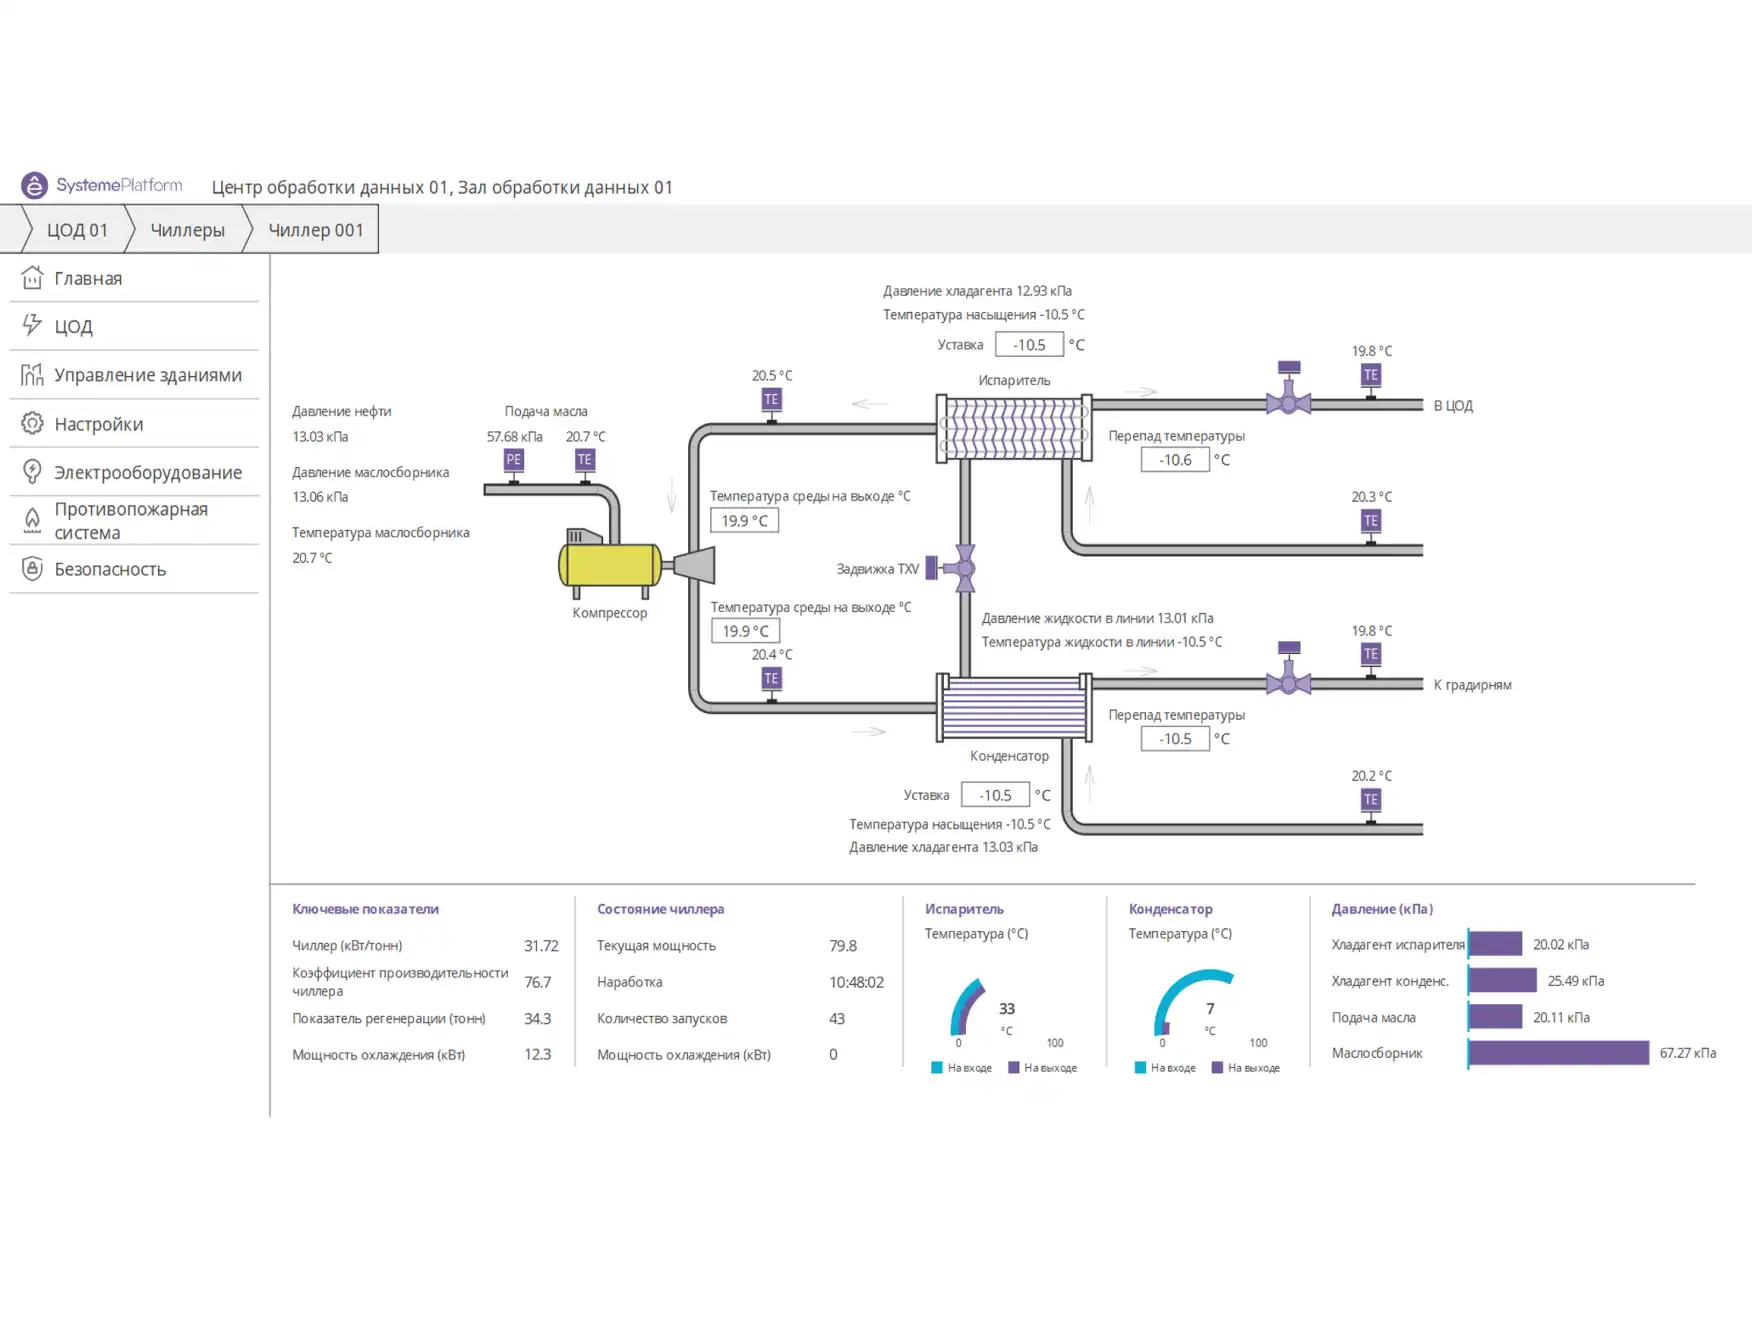Select the PE oil pressure sensor
1752x1320 pixels.
513,460
